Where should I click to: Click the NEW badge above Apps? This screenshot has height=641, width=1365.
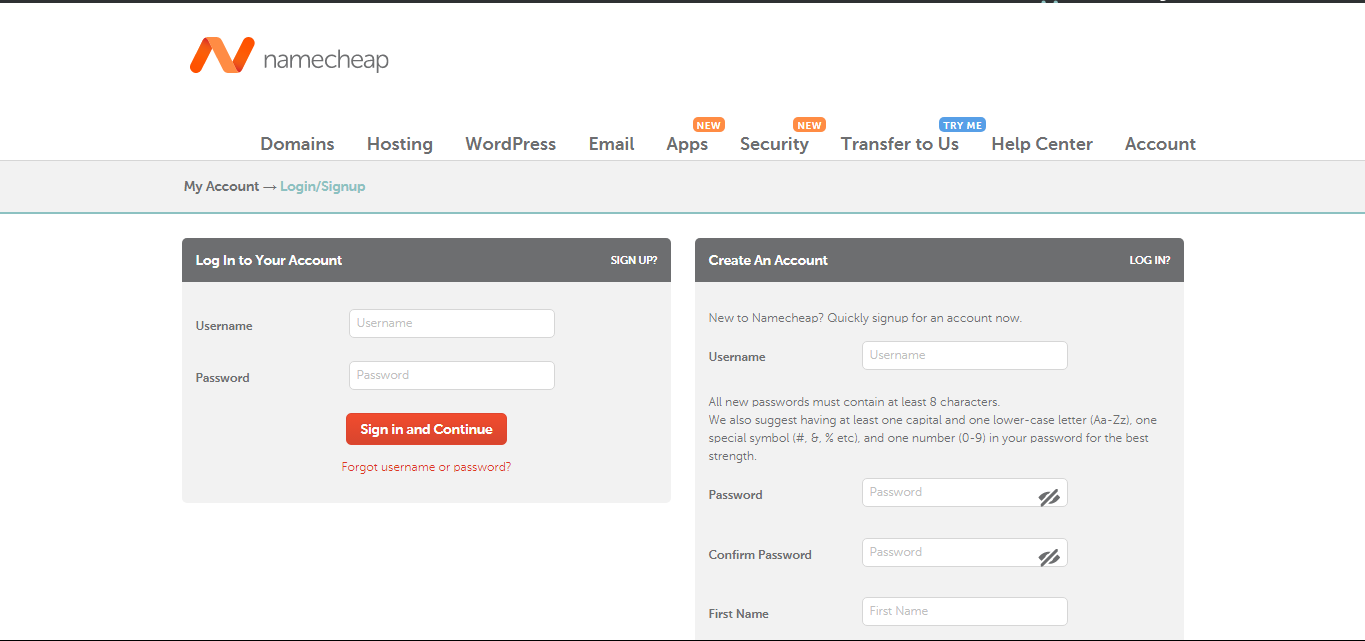[x=709, y=125]
